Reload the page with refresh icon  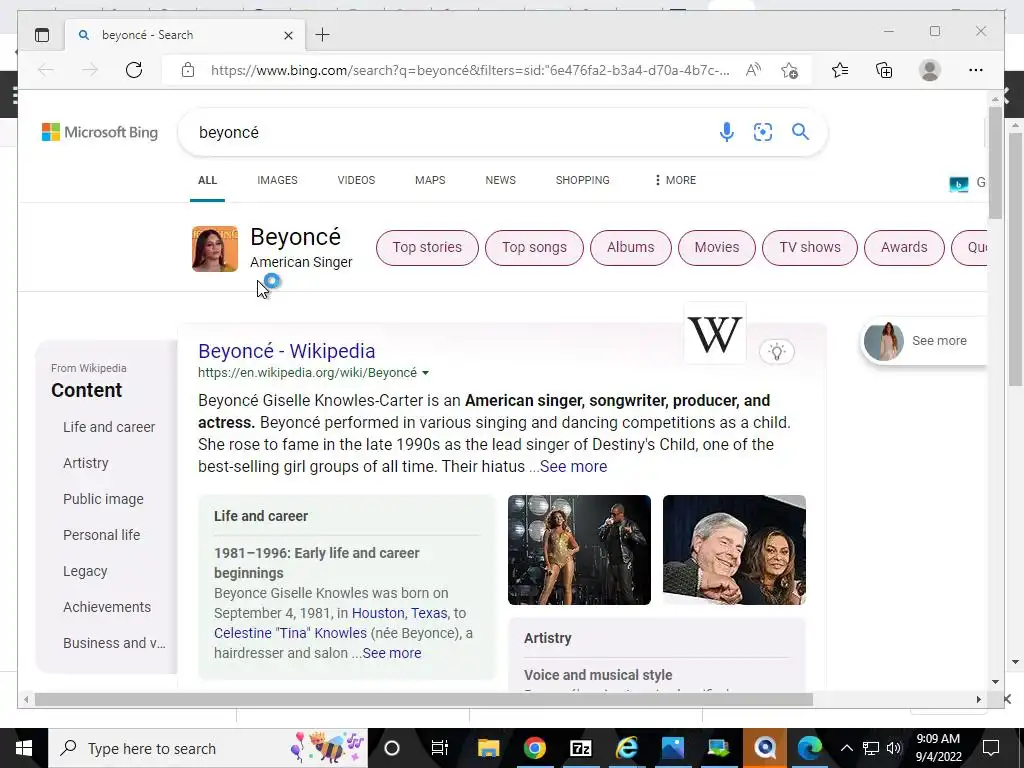(x=134, y=70)
